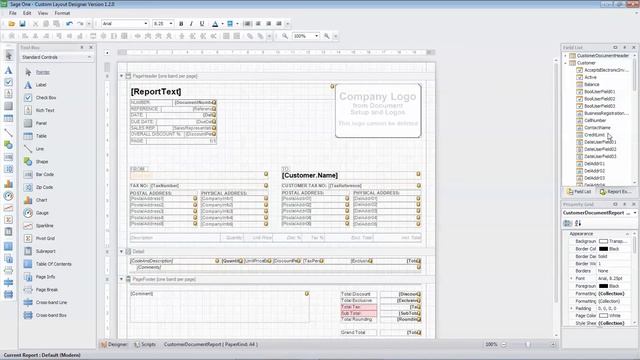
Task: Click the Foreground black color swatch
Action: coord(603,286)
